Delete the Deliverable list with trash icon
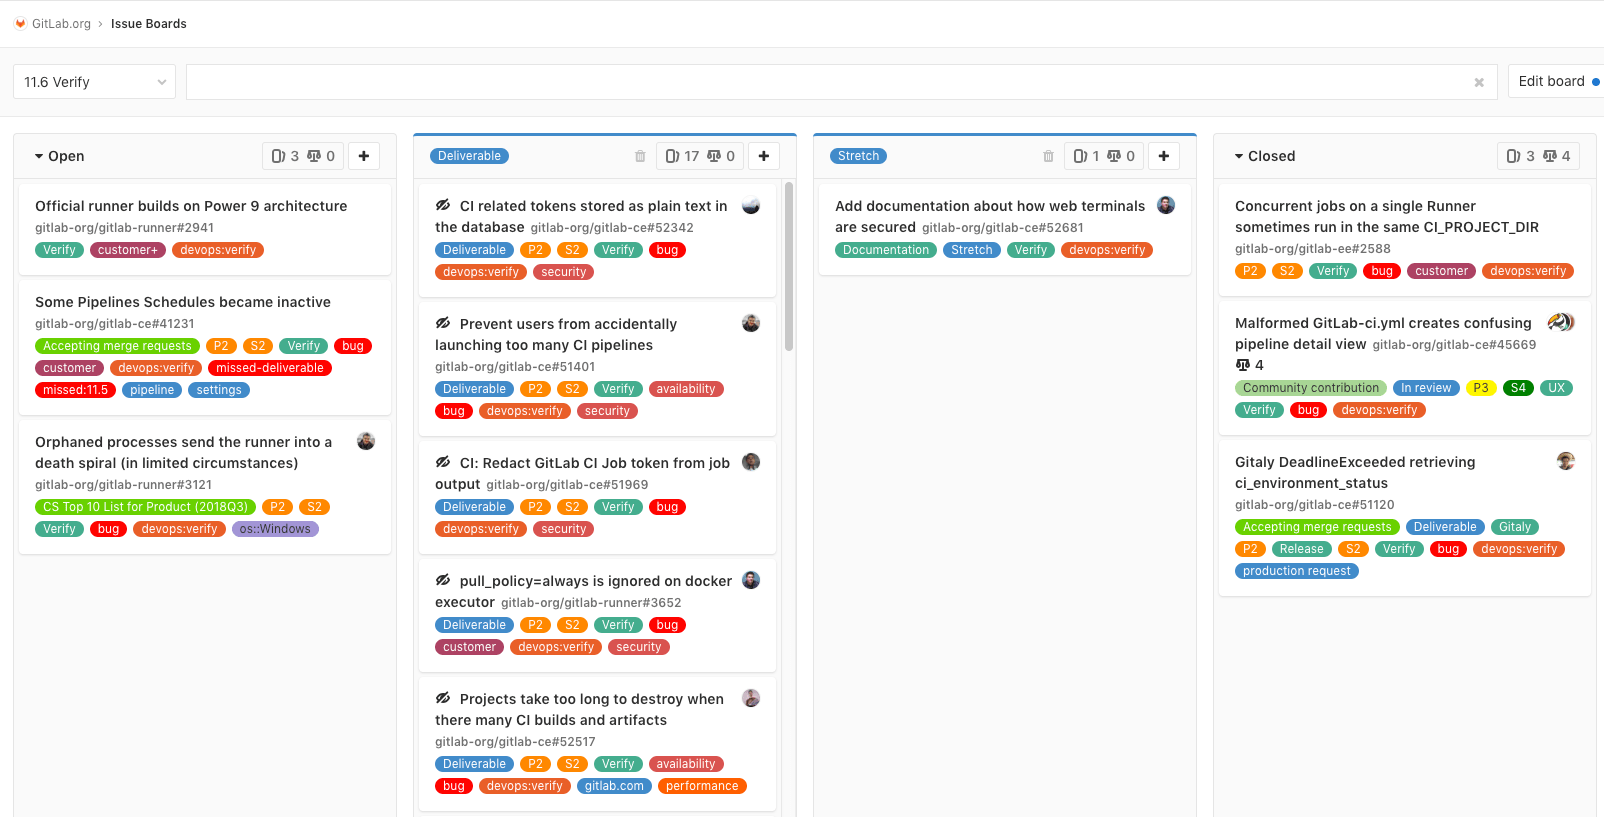The height and width of the screenshot is (817, 1604). pyautogui.click(x=640, y=156)
